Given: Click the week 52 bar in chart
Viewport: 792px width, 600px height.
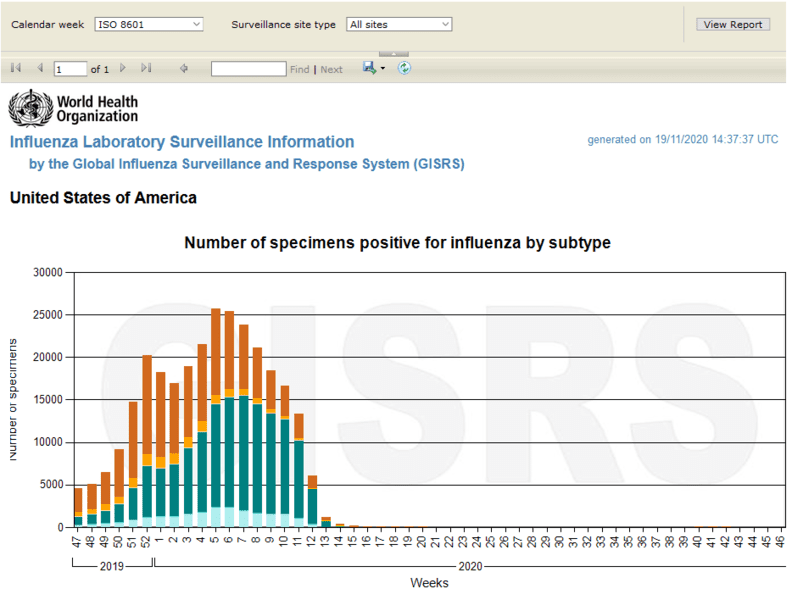Looking at the screenshot, I should point(147,441).
